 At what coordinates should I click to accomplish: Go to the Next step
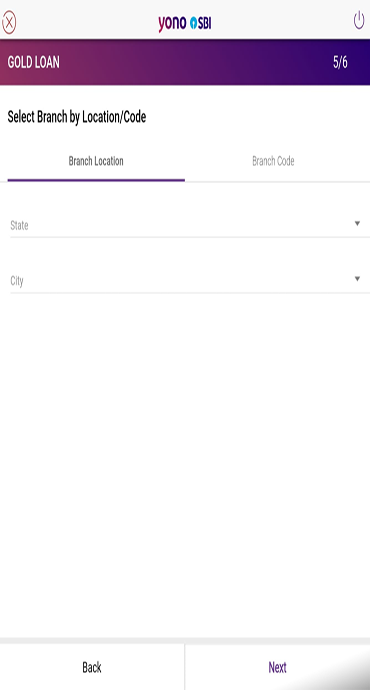point(278,668)
